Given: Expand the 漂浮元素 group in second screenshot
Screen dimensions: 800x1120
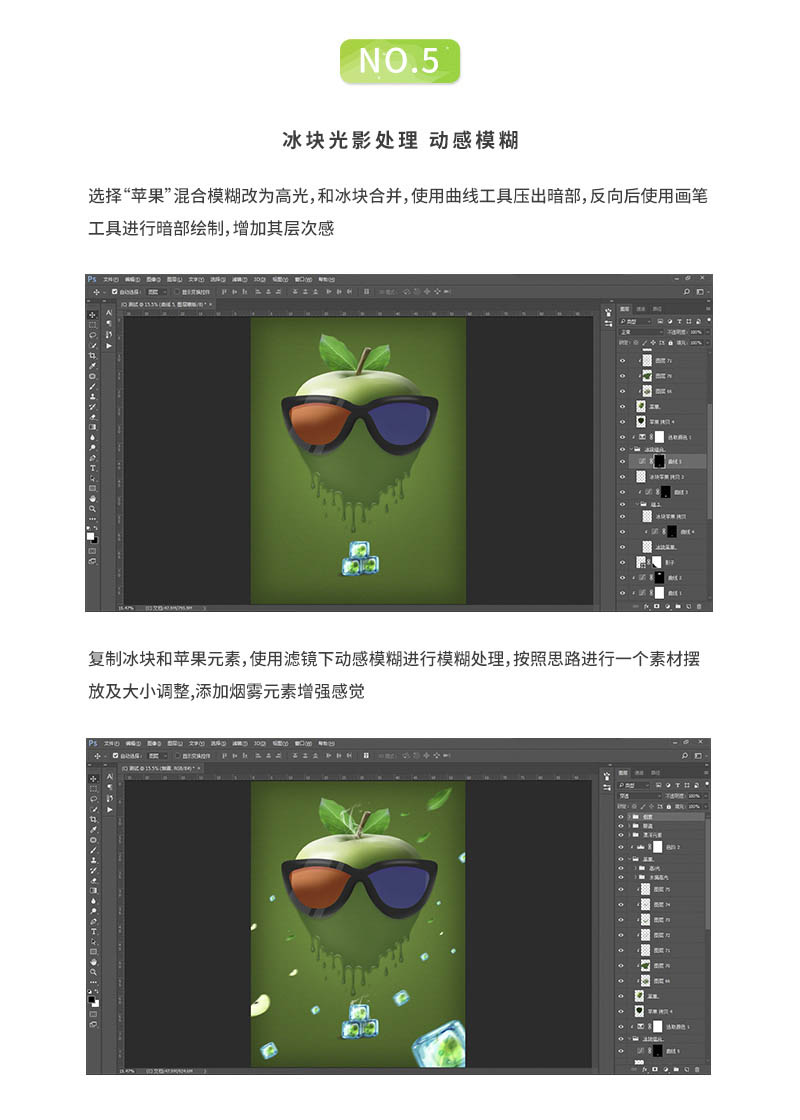Looking at the screenshot, I should (x=629, y=835).
